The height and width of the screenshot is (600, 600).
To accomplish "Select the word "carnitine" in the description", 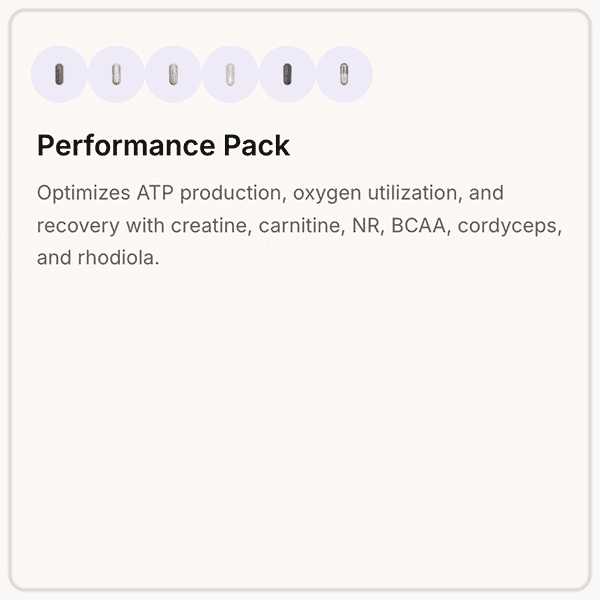I will point(299,226).
